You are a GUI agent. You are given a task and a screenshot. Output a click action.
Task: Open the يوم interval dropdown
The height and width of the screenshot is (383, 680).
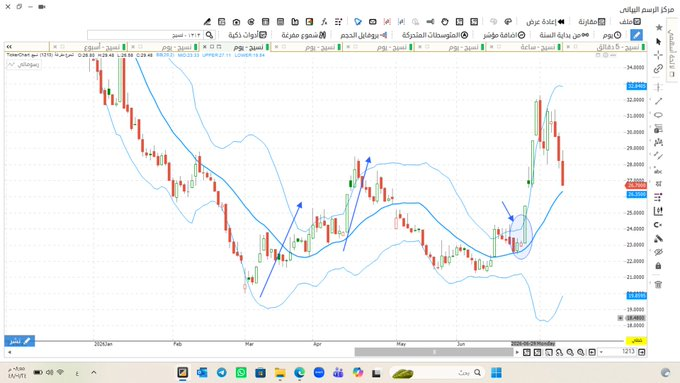612,35
